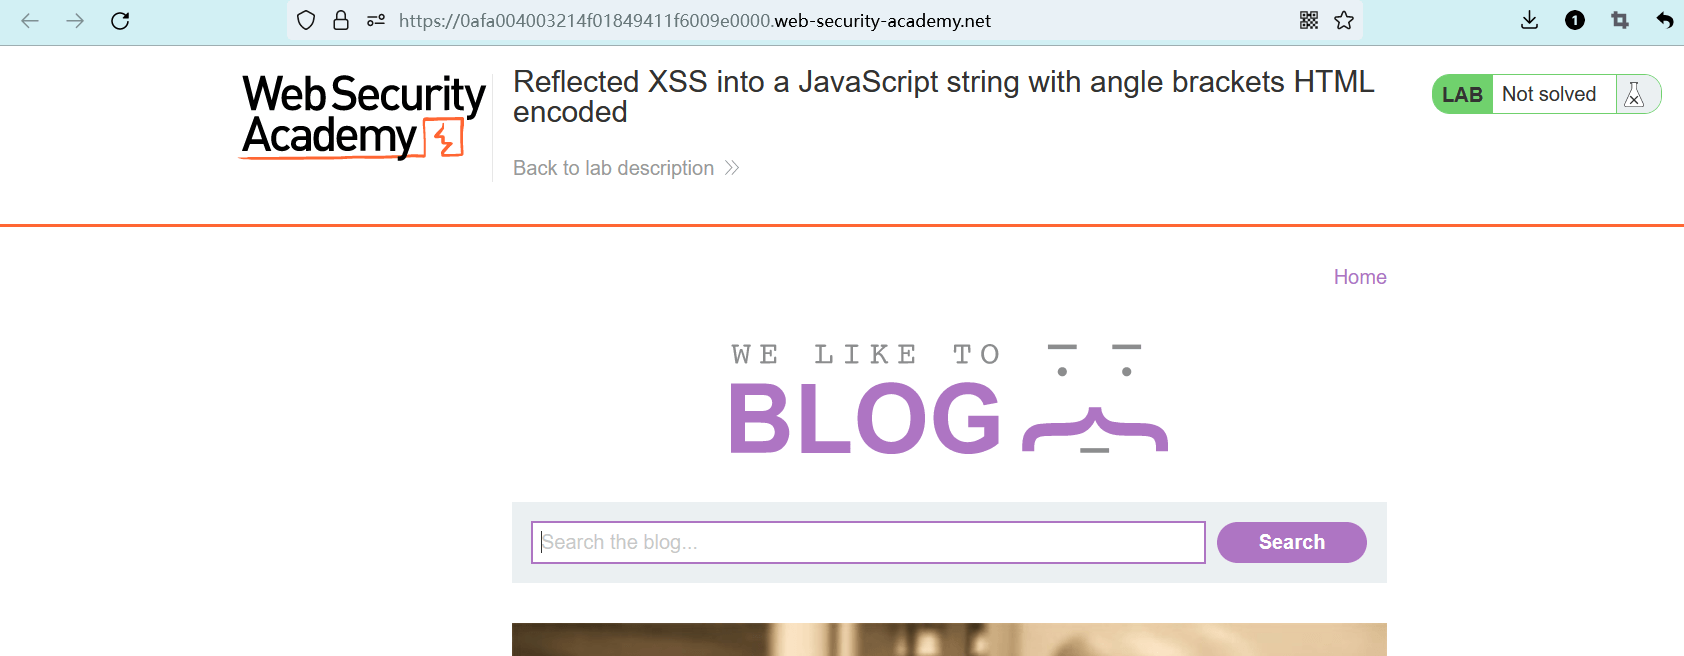The height and width of the screenshot is (656, 1684).
Task: Focus the Search the blog field
Action: pos(867,542)
